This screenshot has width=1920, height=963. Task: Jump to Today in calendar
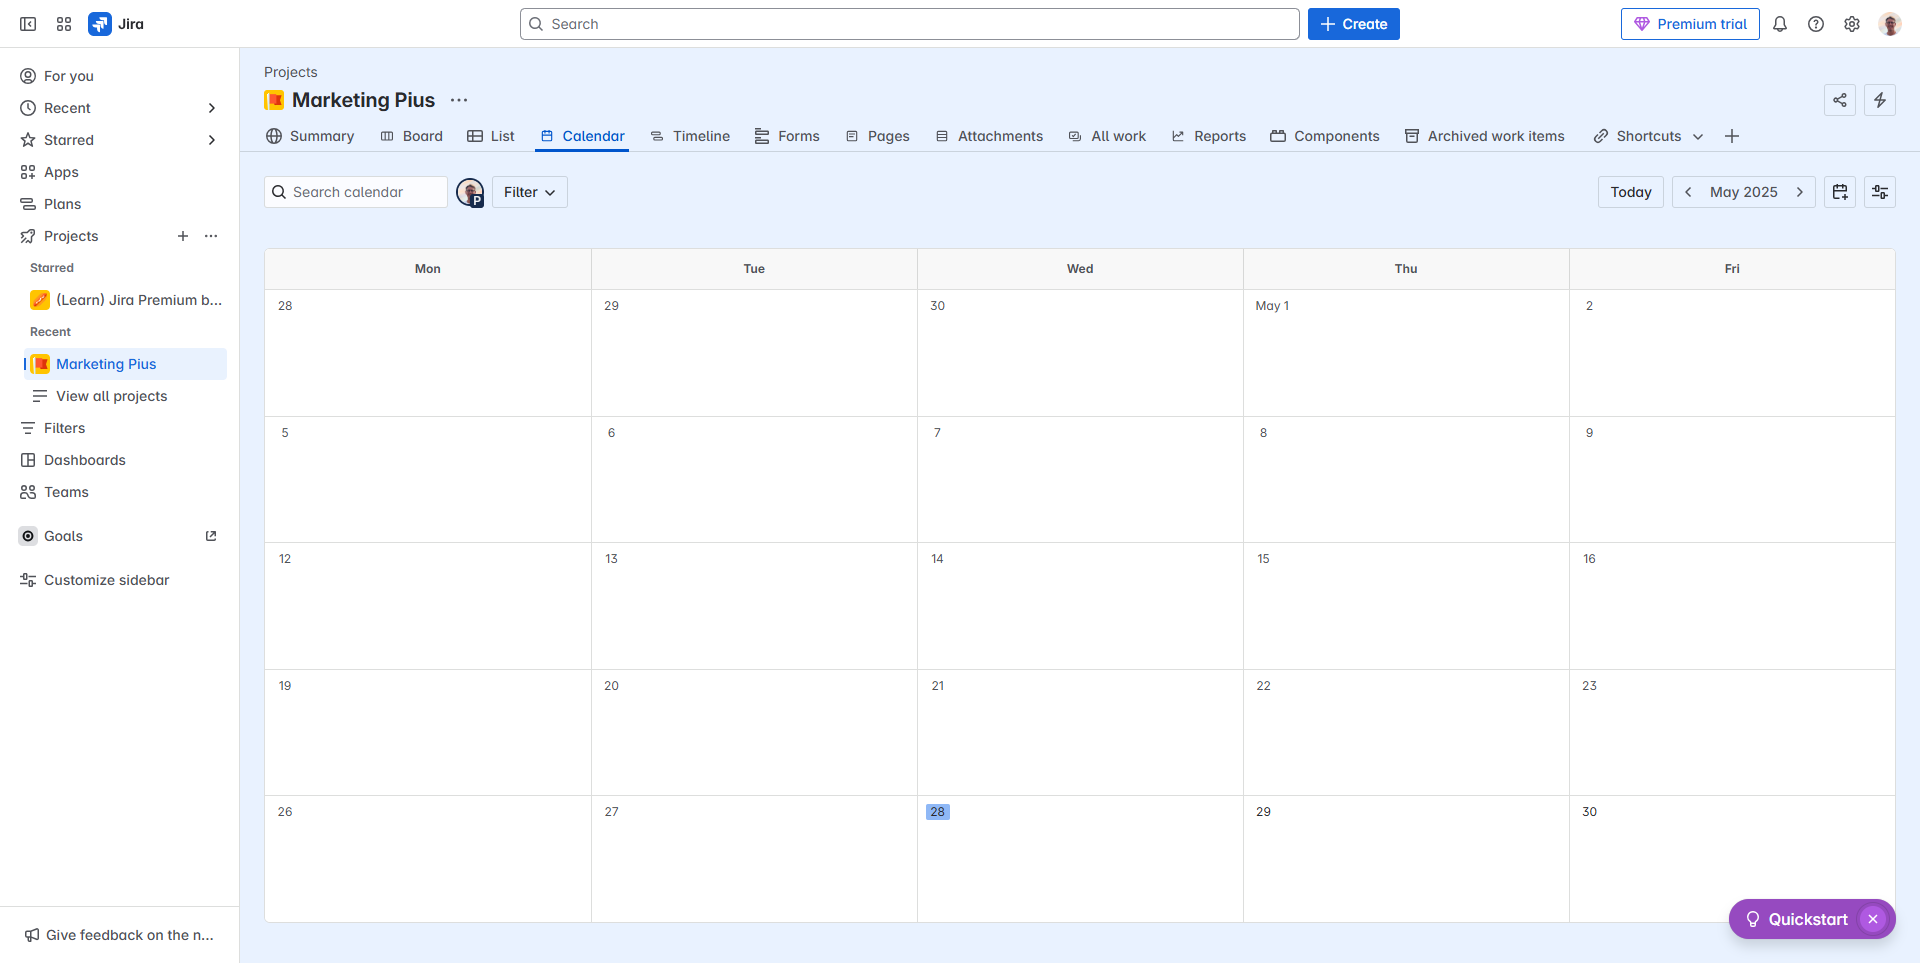1631,192
